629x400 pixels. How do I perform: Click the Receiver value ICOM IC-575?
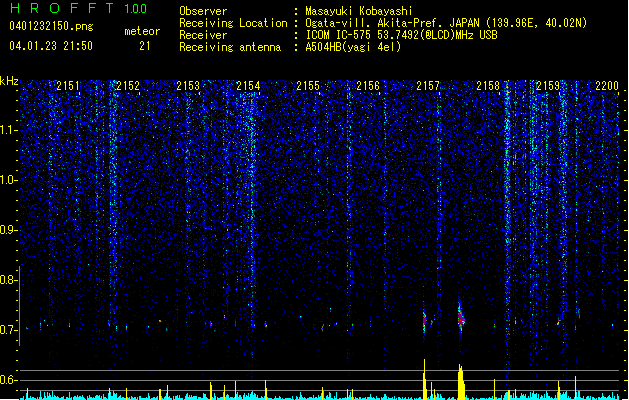[x=339, y=35]
